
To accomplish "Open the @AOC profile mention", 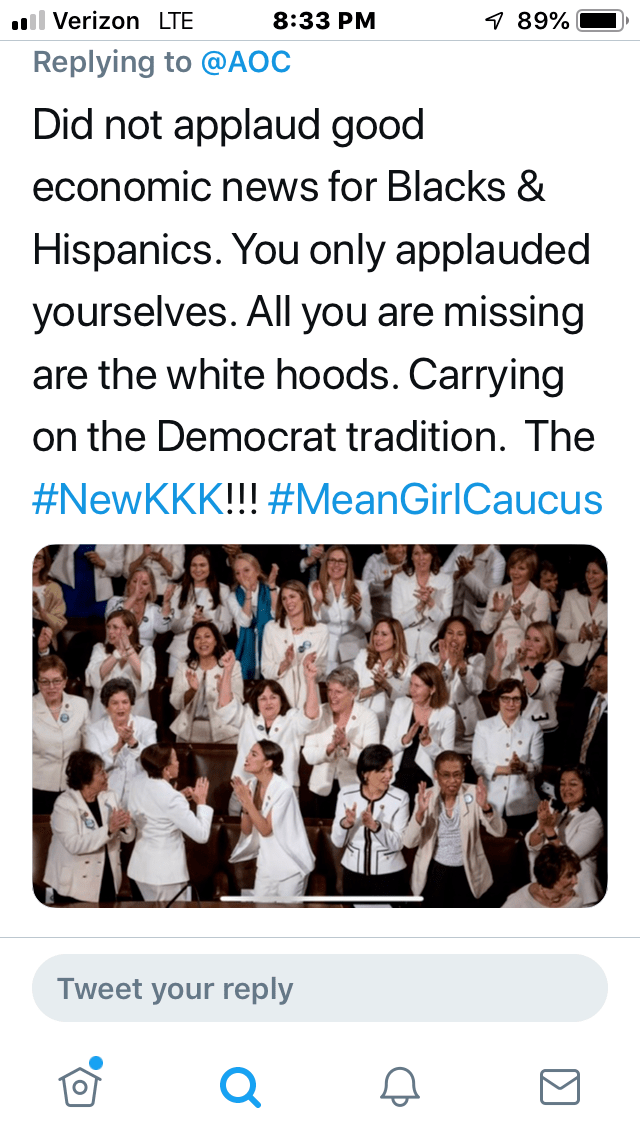I will [x=245, y=62].
